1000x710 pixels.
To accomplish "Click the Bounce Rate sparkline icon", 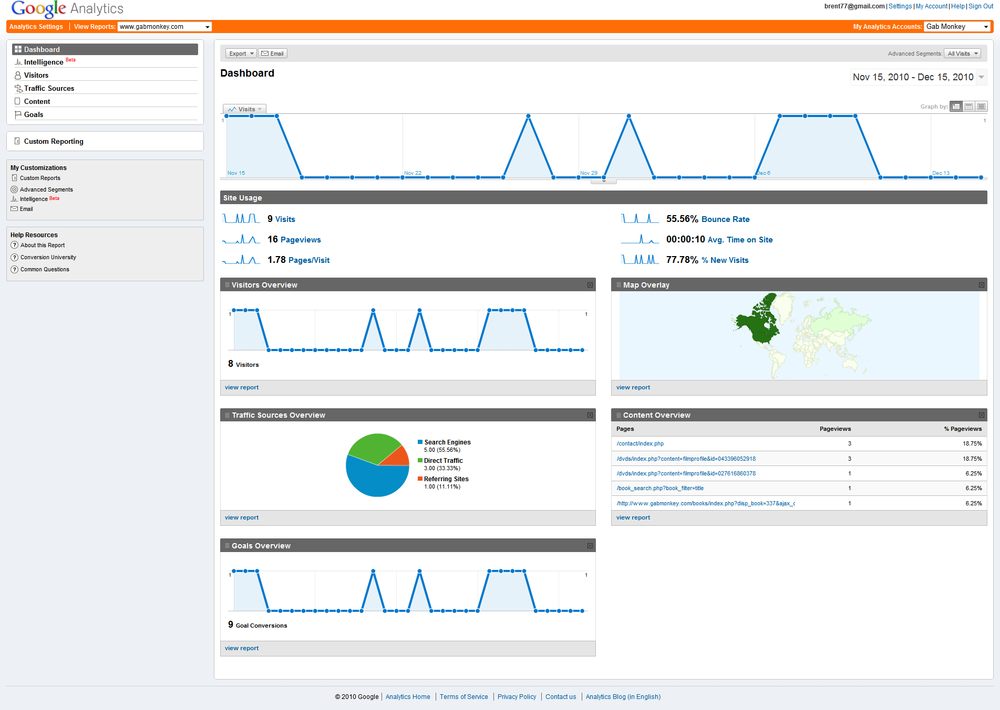I will click(x=640, y=219).
